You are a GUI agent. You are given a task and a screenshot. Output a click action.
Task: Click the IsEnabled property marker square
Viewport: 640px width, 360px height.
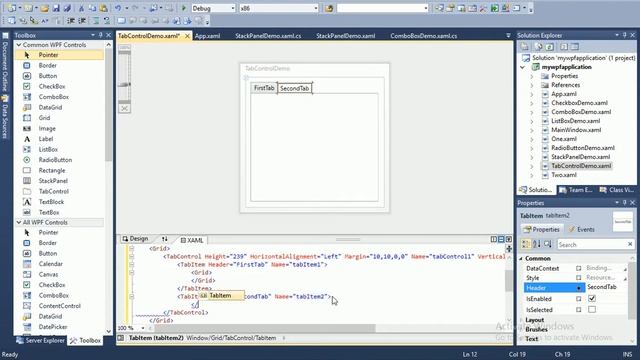[578, 299]
